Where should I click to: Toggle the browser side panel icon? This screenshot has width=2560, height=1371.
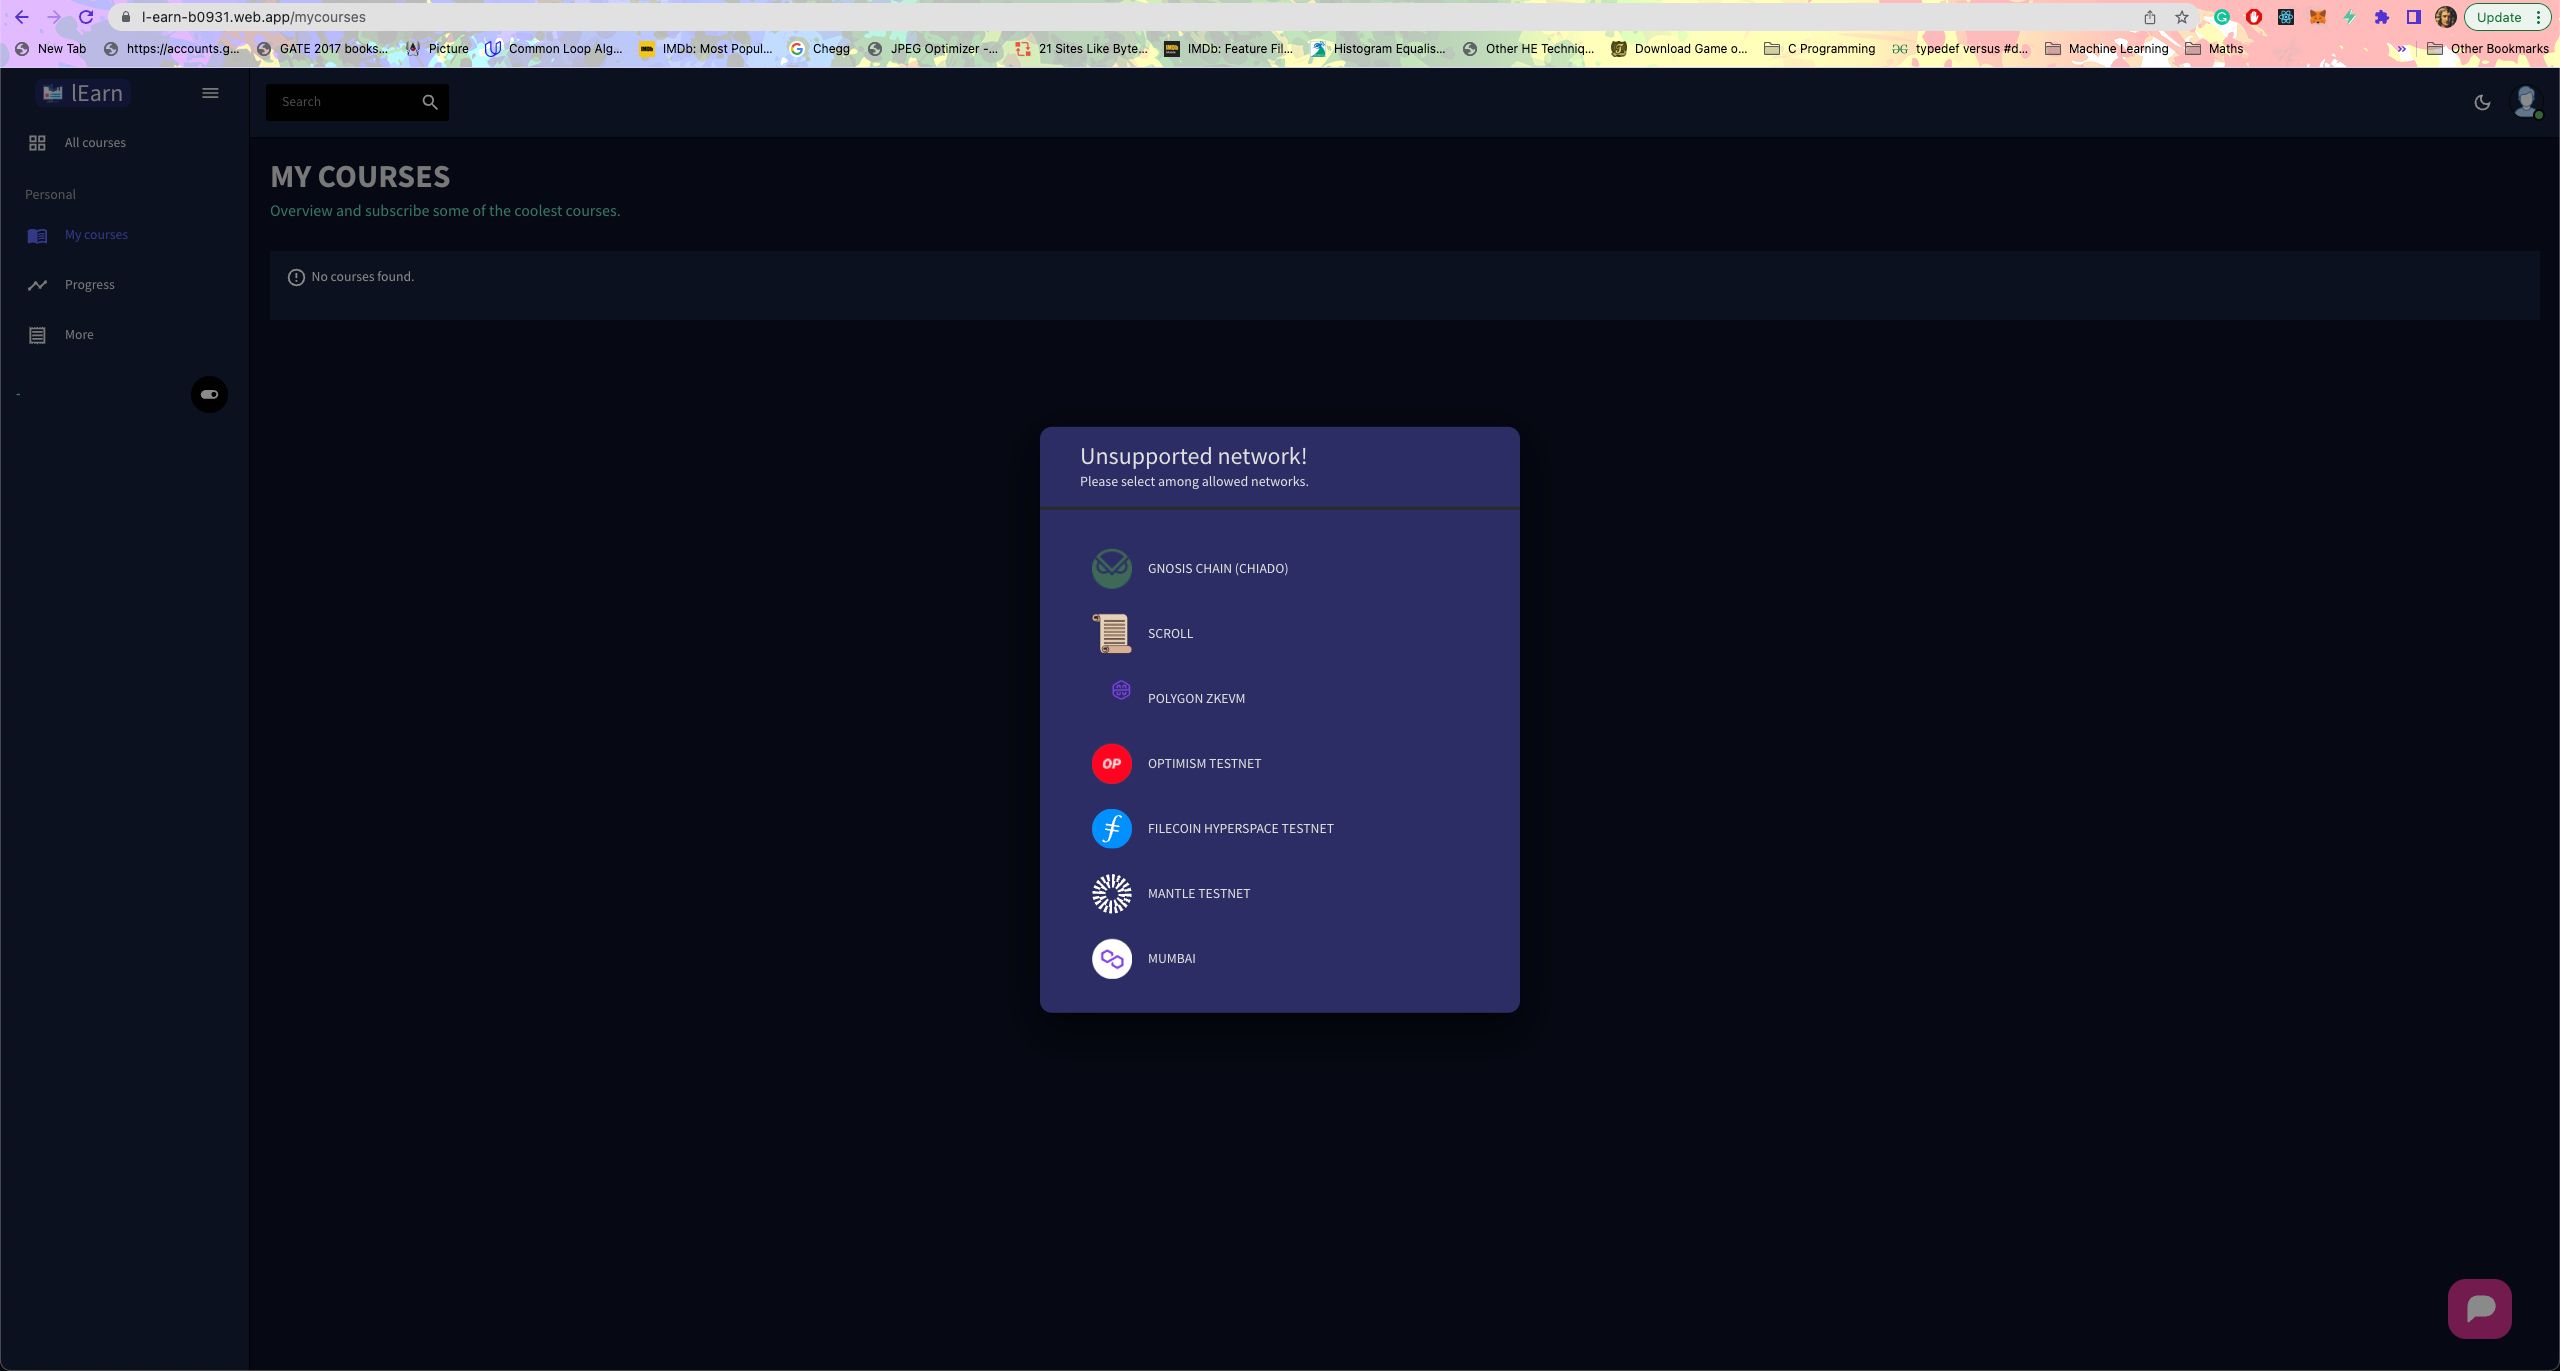point(2413,17)
